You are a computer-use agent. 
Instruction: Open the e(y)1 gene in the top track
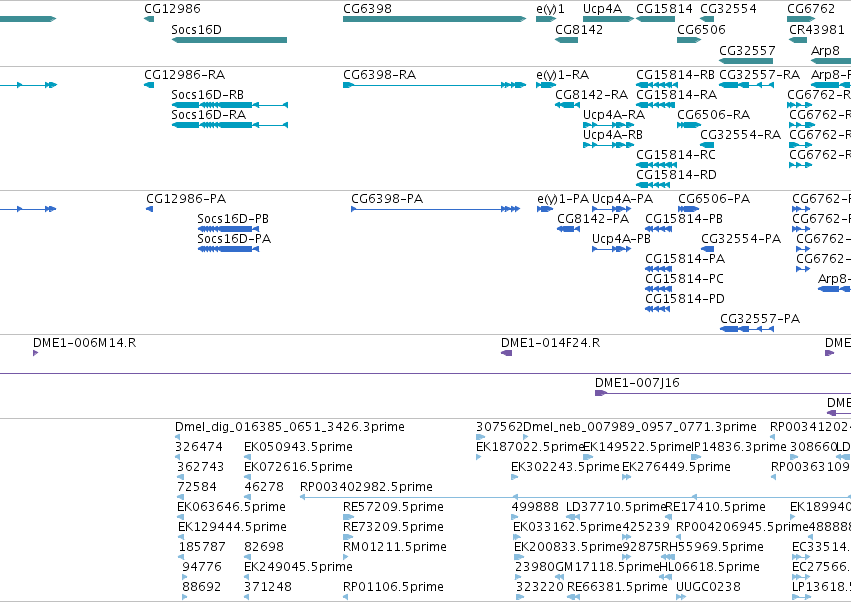(x=546, y=19)
